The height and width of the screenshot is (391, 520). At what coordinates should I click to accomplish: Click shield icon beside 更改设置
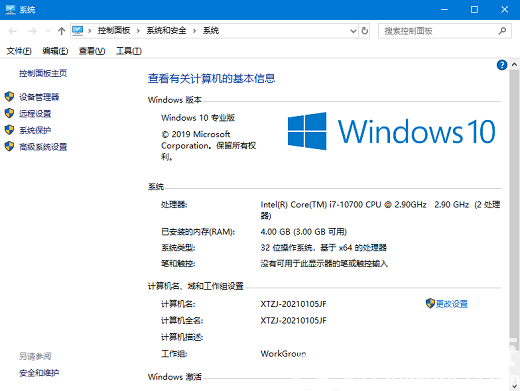coord(430,303)
